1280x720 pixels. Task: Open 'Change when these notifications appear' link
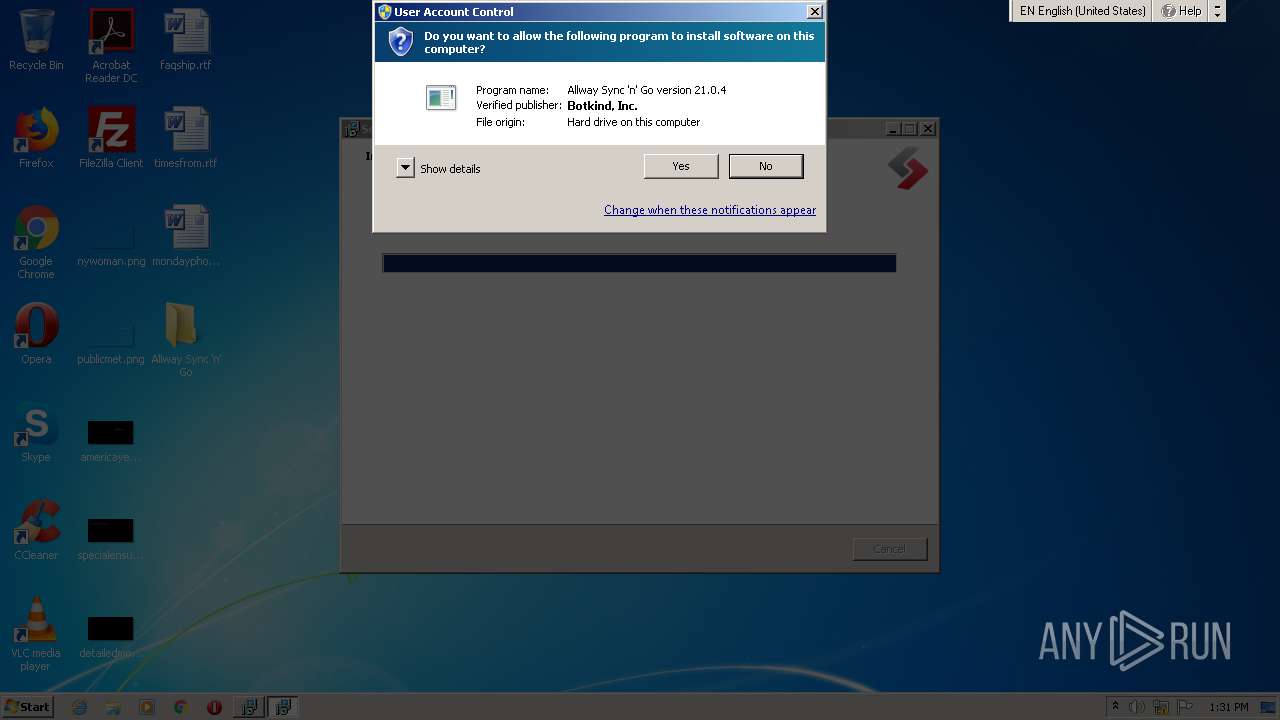pyautogui.click(x=710, y=210)
